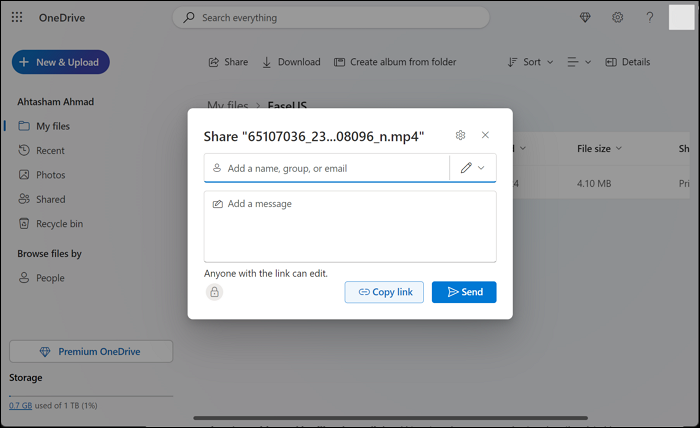Click the Send button

coord(464,292)
